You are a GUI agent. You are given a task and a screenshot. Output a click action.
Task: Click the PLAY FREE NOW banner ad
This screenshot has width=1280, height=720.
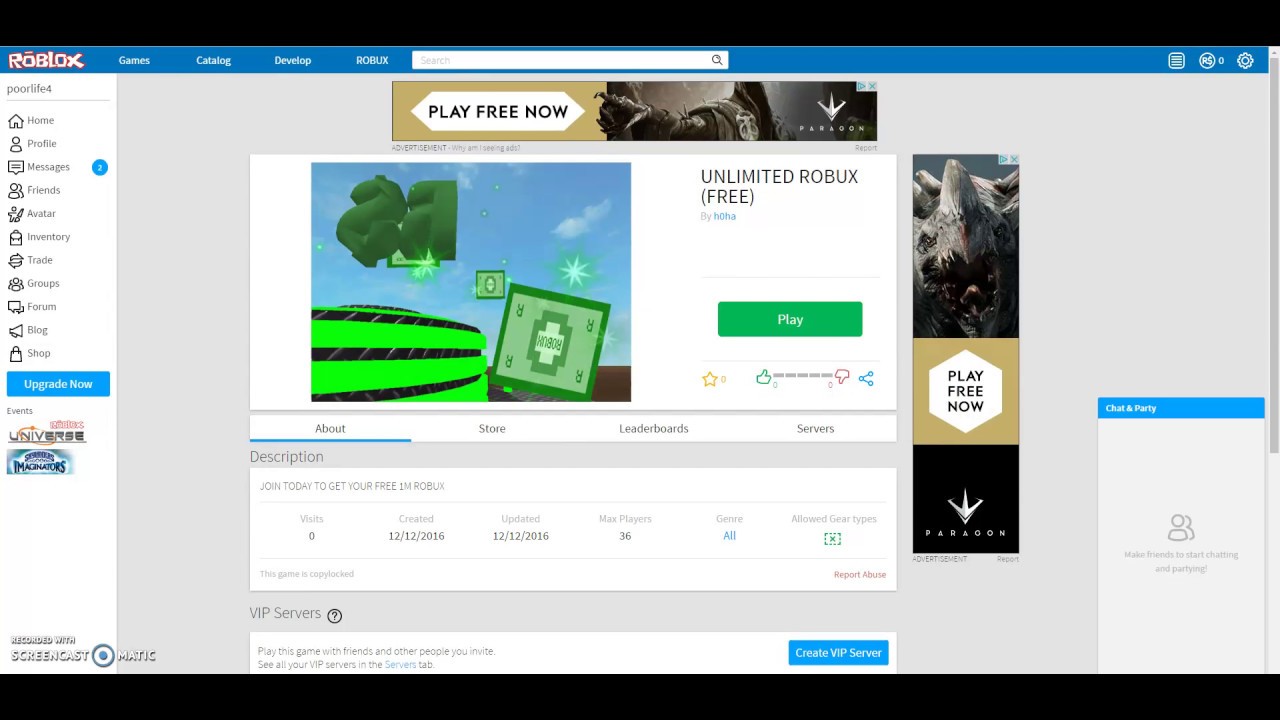[x=635, y=111]
